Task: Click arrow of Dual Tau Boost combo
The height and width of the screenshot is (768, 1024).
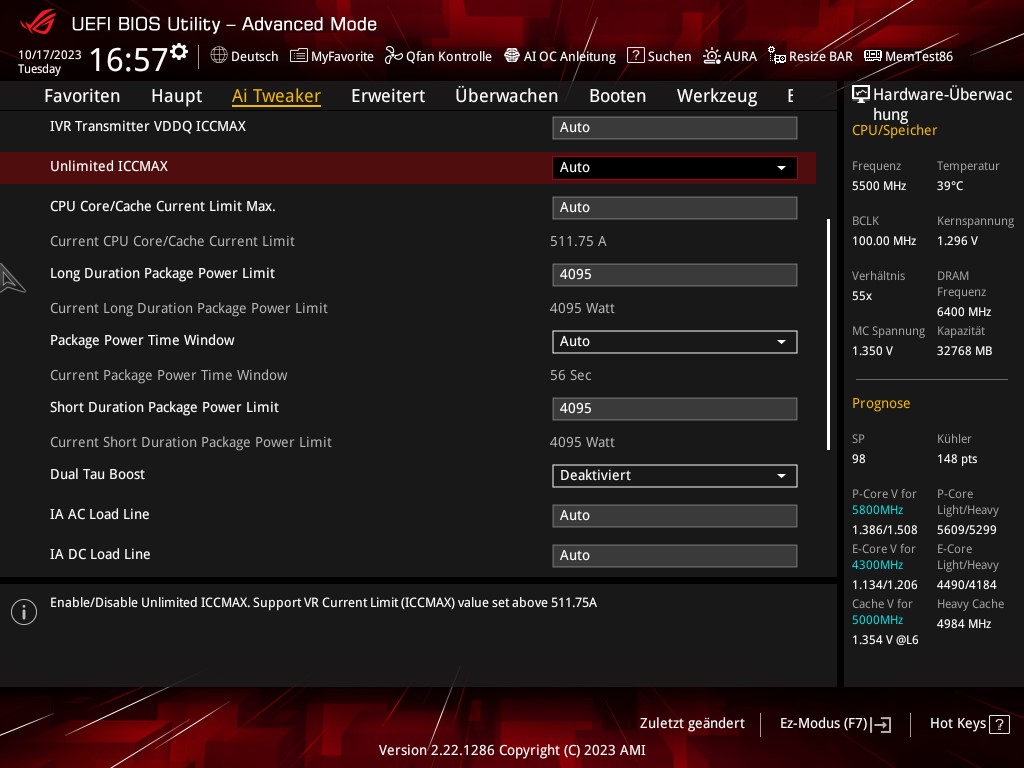Action: (x=781, y=476)
